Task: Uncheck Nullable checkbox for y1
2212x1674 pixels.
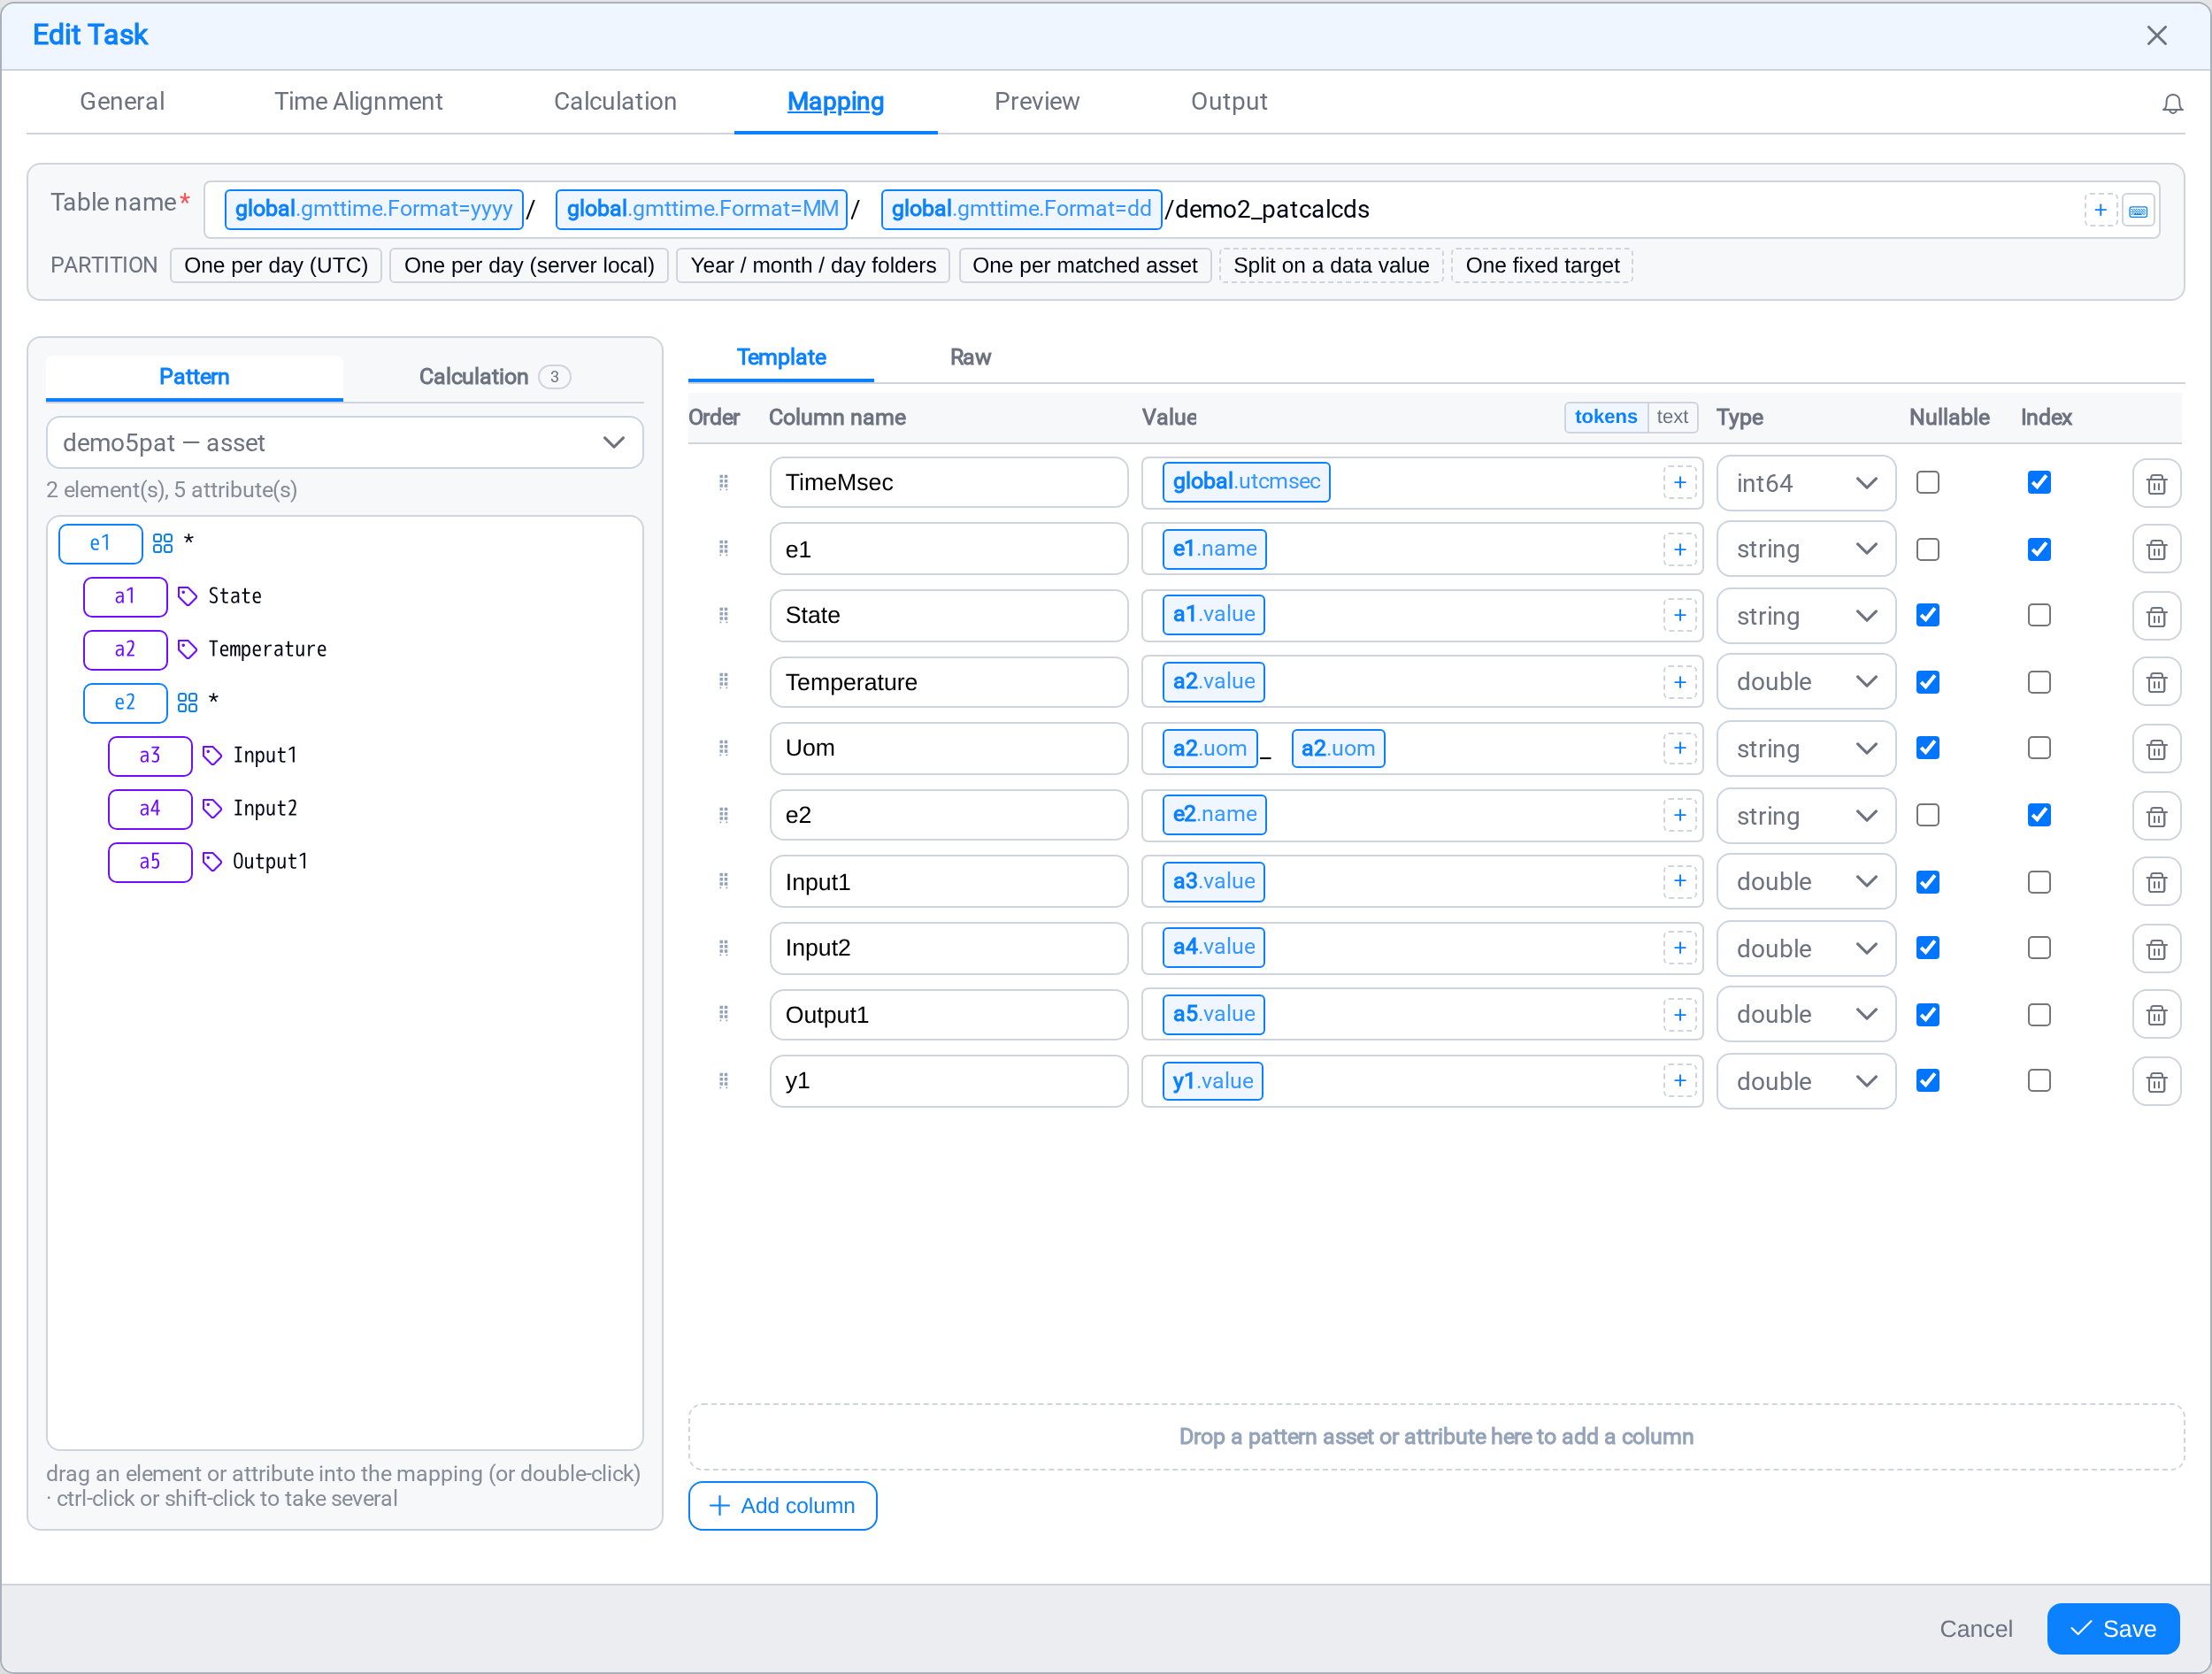Action: point(1927,1081)
